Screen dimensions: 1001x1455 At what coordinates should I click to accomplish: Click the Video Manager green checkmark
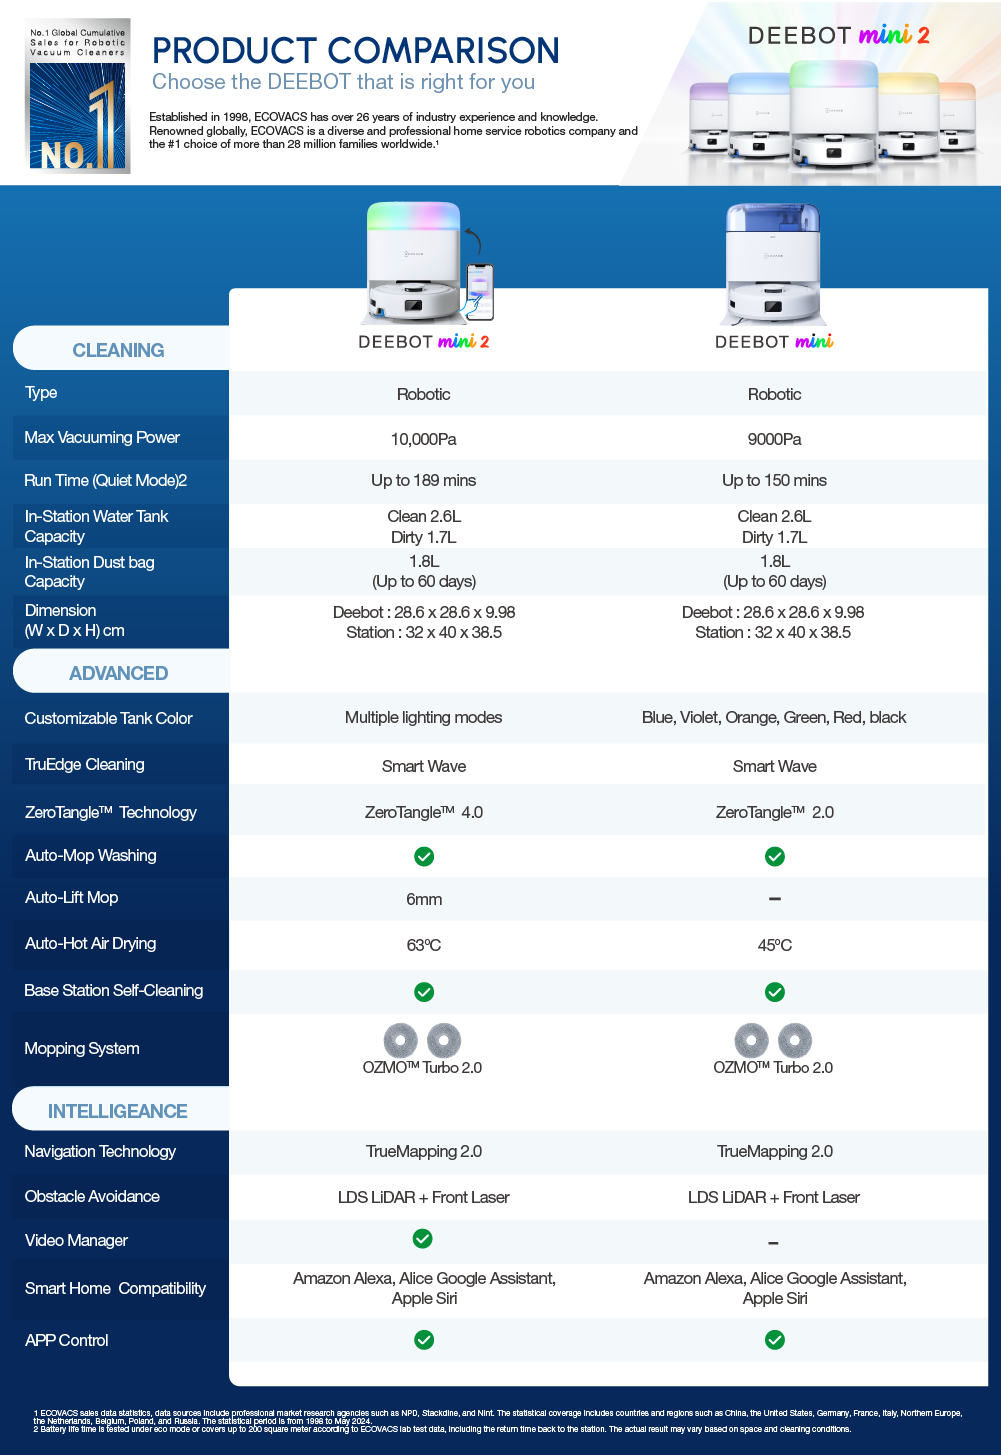pos(423,1239)
